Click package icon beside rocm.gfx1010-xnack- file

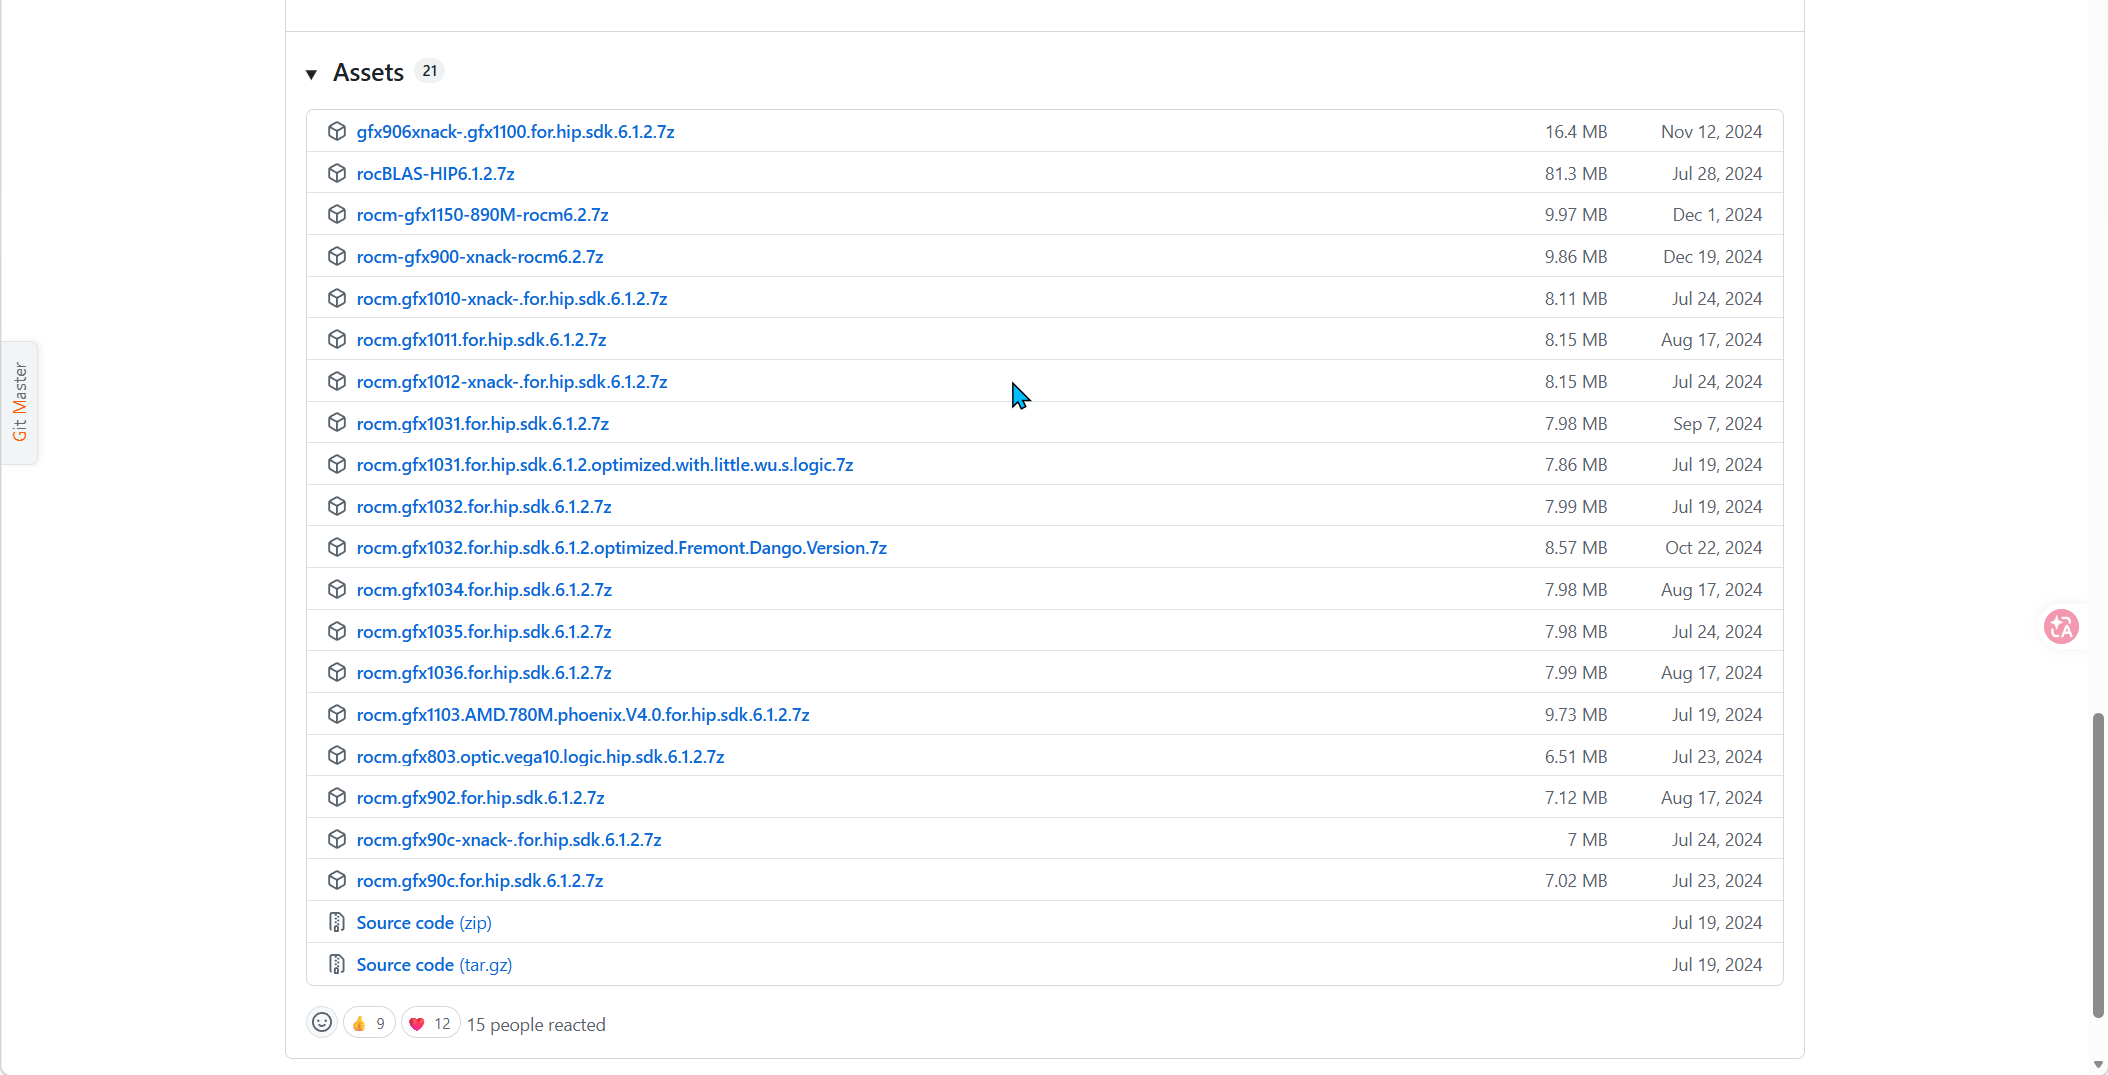337,298
